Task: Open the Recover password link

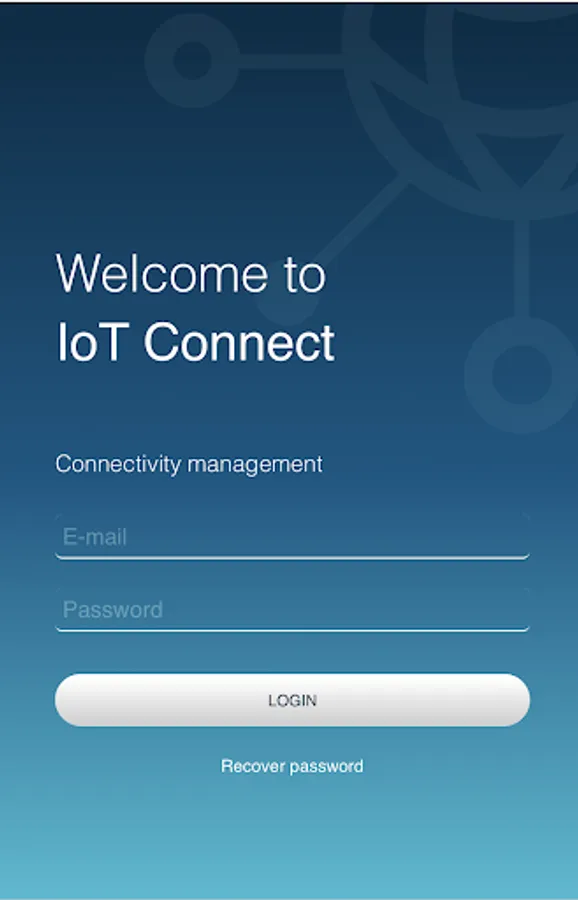Action: (x=292, y=766)
